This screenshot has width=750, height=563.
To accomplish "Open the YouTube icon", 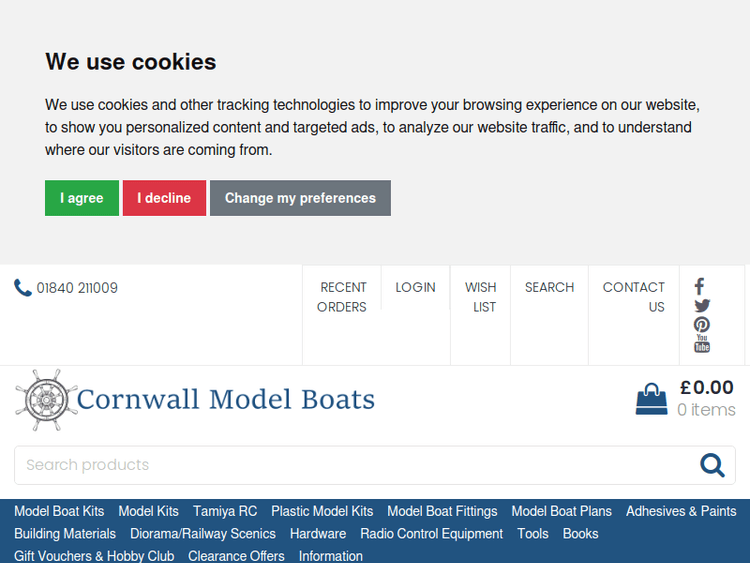I will (x=702, y=344).
